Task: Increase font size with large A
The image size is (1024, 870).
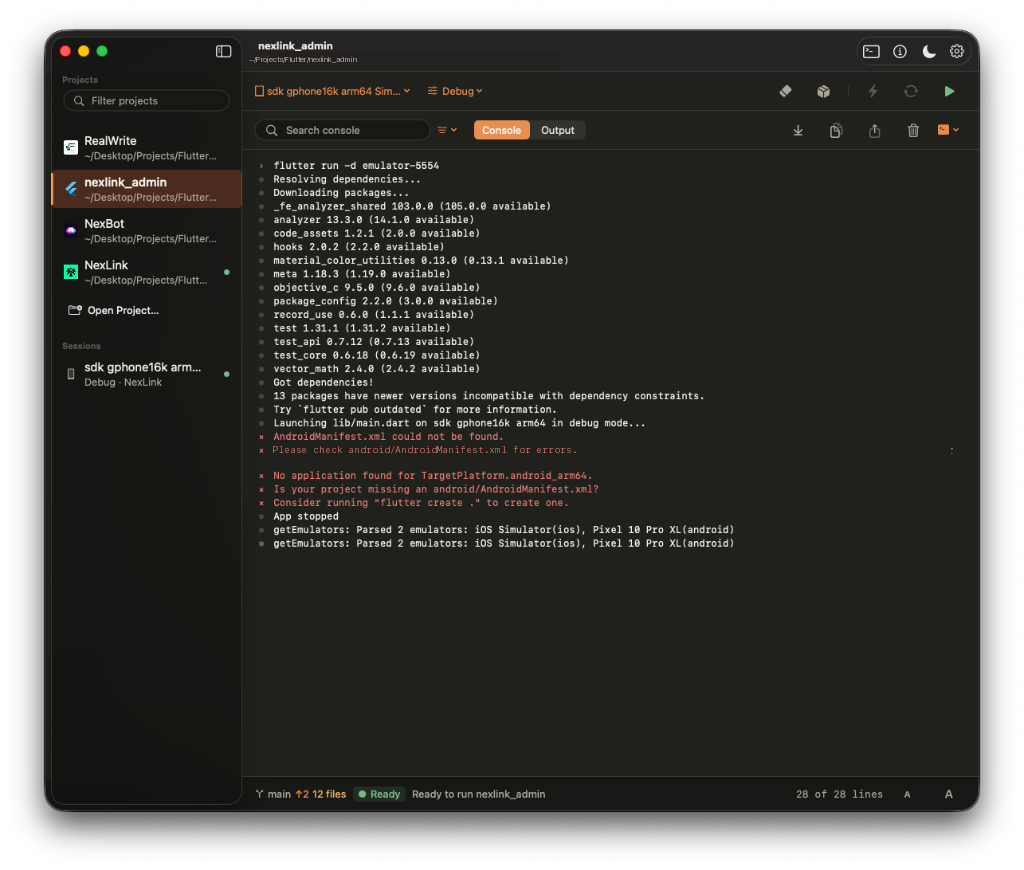Action: (948, 794)
